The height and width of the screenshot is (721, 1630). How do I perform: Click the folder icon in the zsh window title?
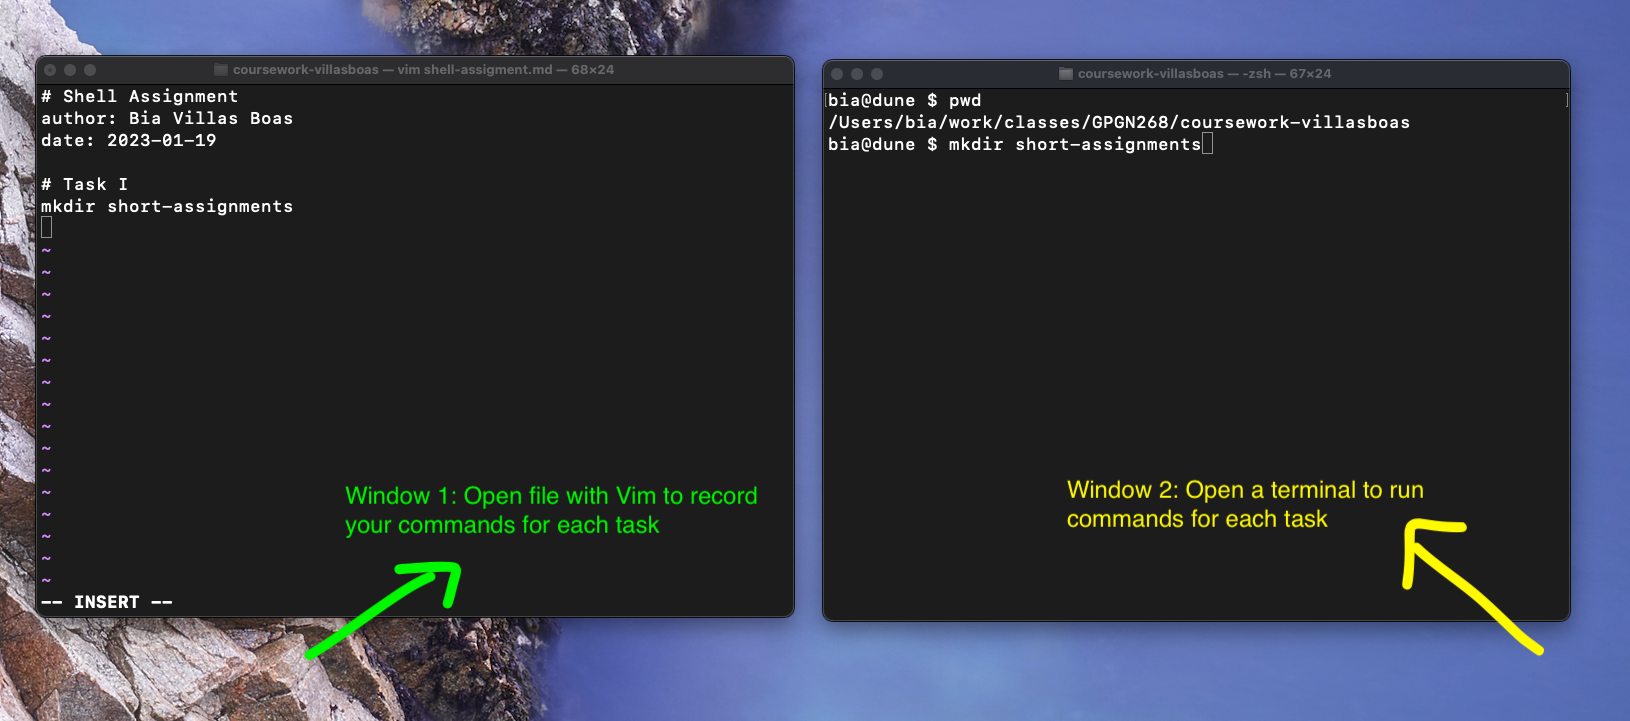1066,74
